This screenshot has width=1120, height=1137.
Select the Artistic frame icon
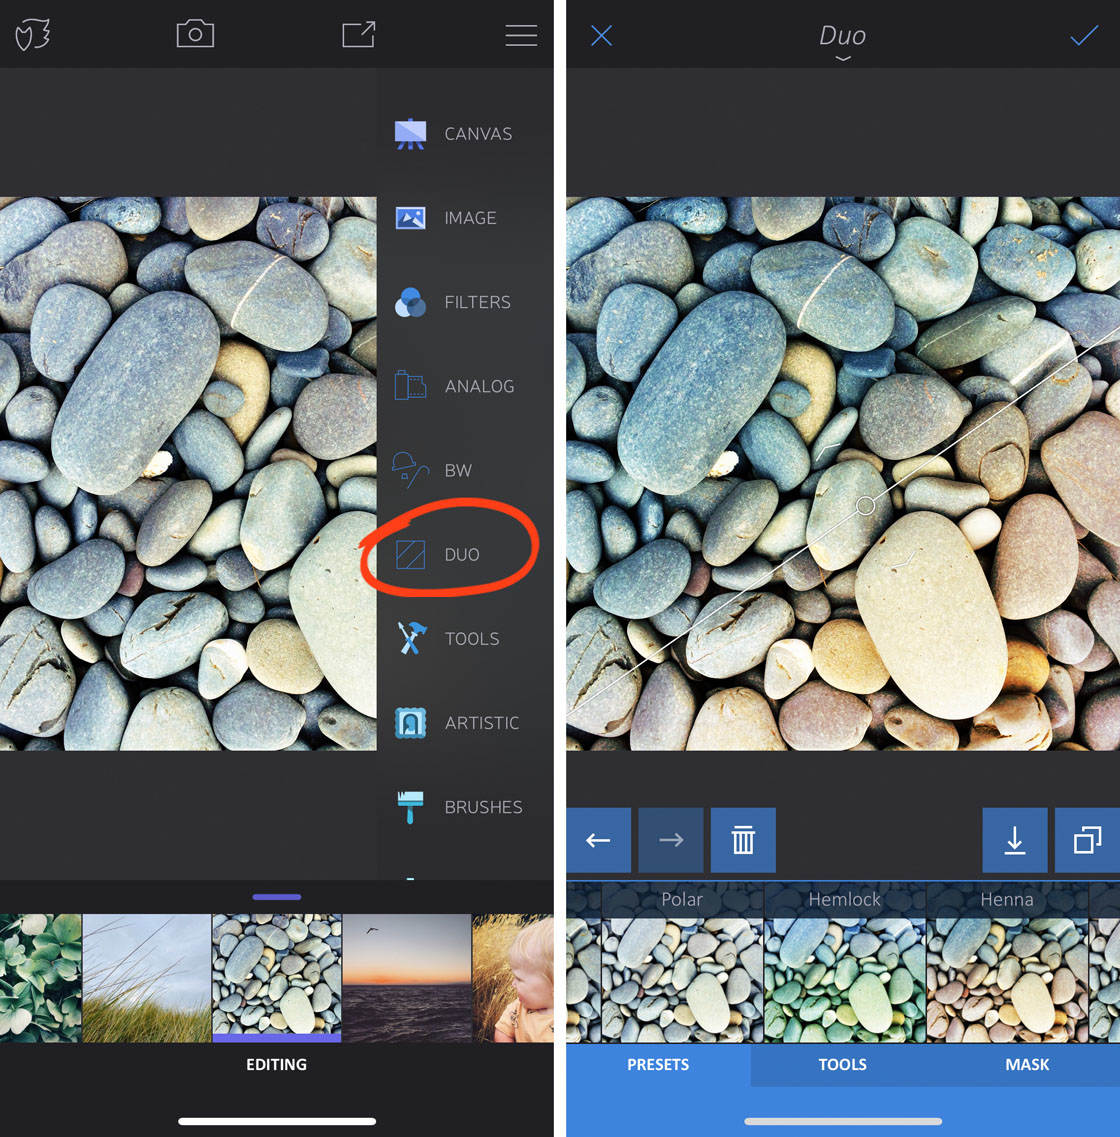click(410, 723)
